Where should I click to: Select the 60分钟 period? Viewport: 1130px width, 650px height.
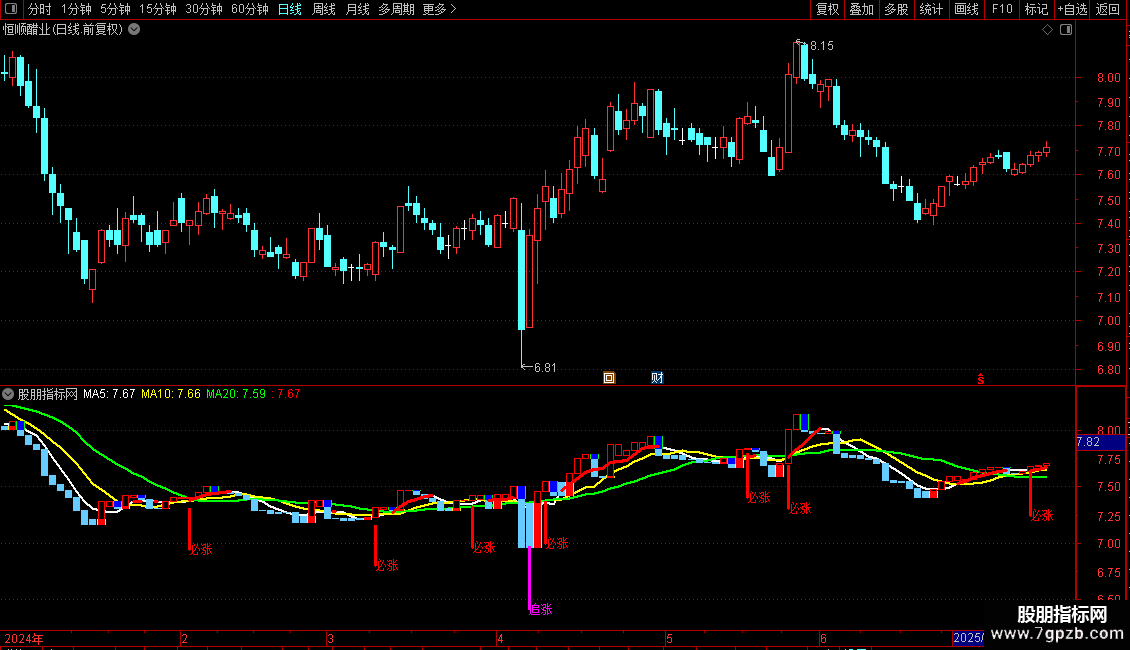[249, 9]
